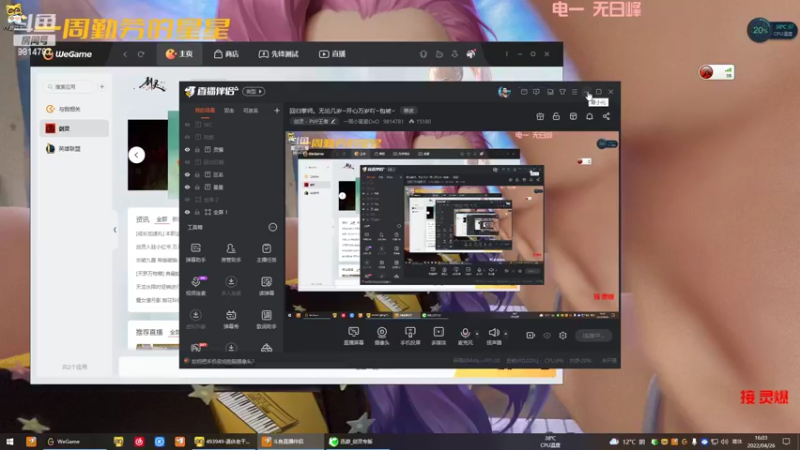The height and width of the screenshot is (450, 800).
Task: Switch to the third scene tab
Action: tap(251, 110)
